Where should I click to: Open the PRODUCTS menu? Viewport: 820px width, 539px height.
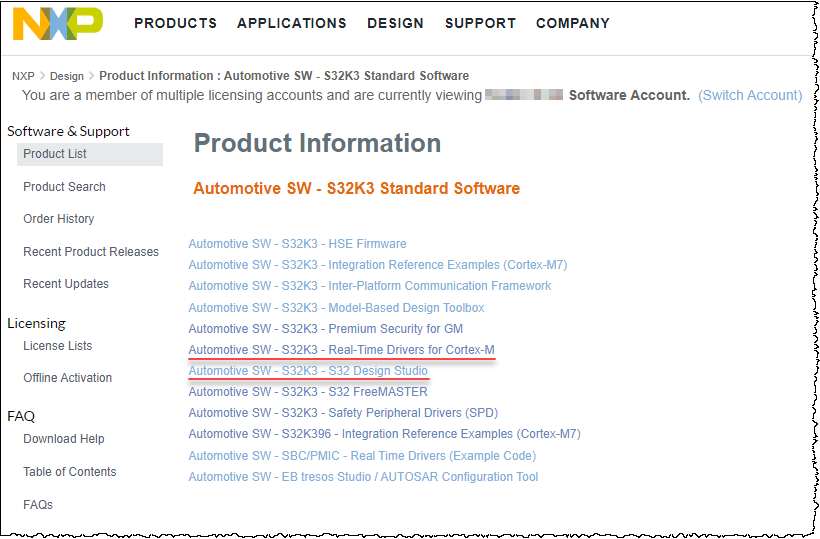click(x=175, y=23)
